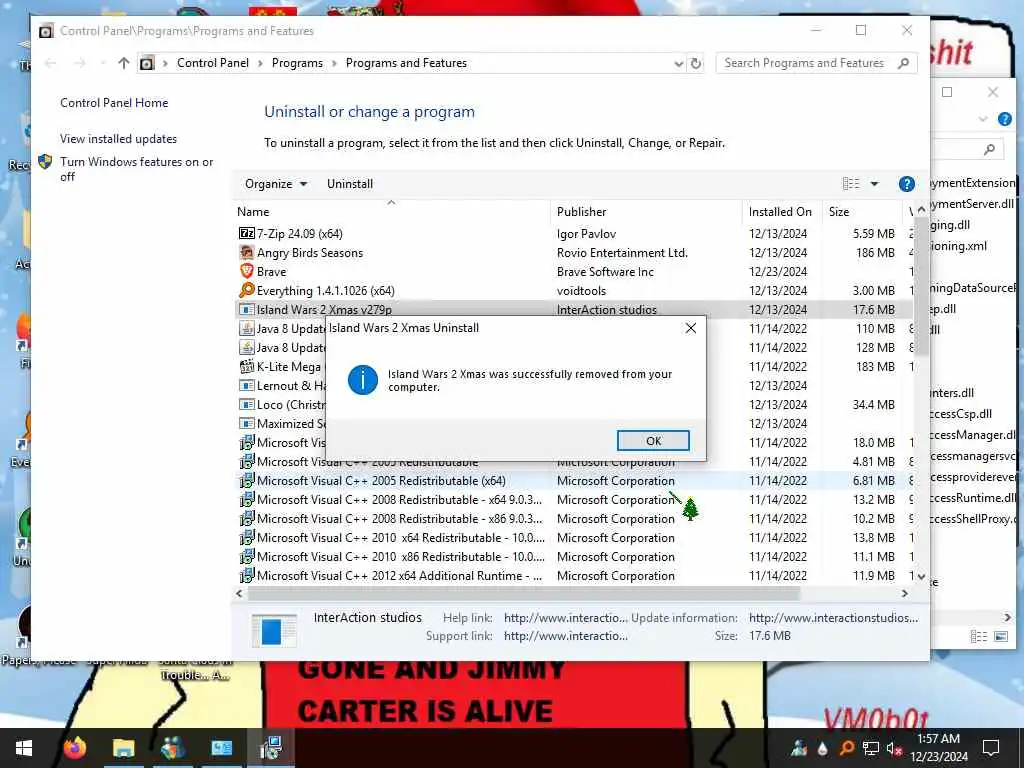Click the Brave browser icon in list

pos(246,271)
